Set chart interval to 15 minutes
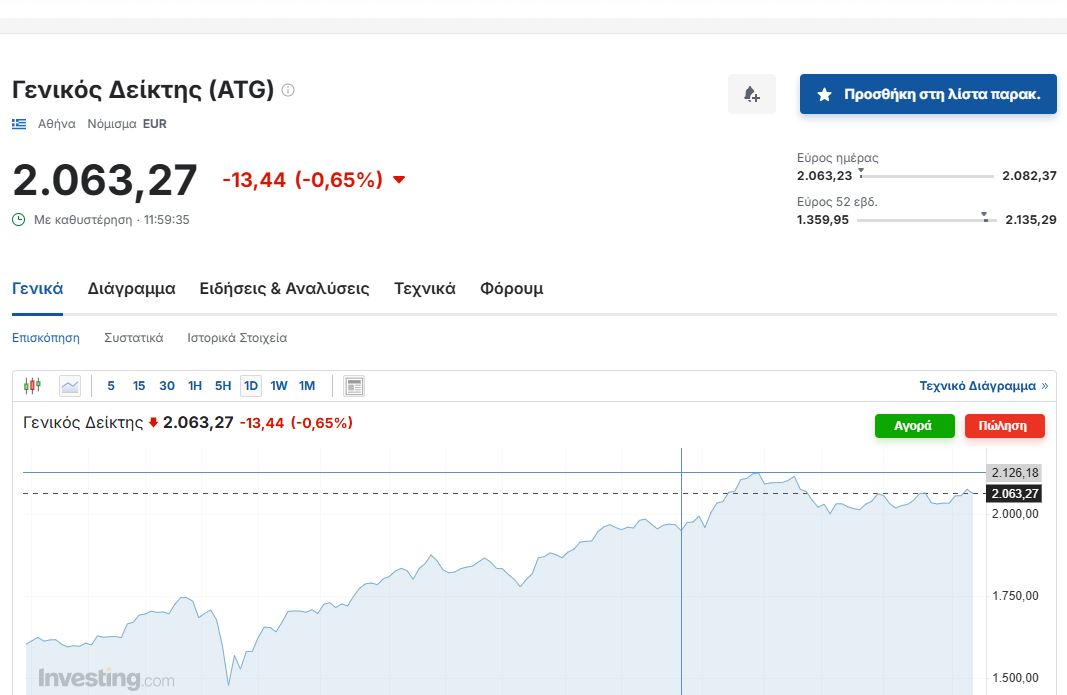Viewport: 1067px width, 695px height. point(139,386)
